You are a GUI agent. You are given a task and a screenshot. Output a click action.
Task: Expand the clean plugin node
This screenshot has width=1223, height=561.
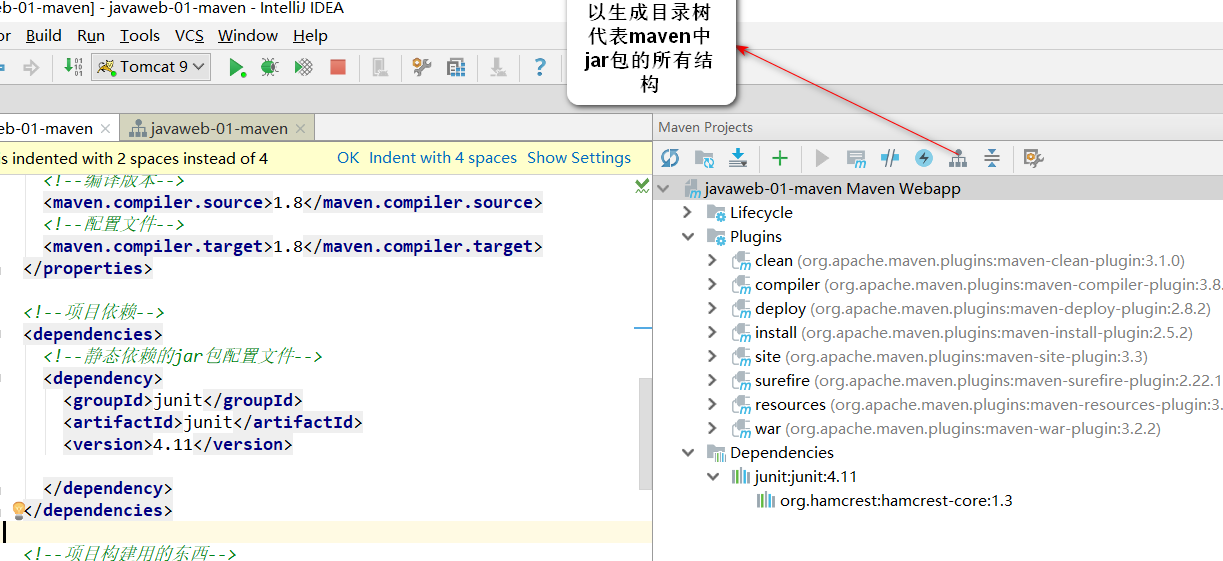(712, 260)
